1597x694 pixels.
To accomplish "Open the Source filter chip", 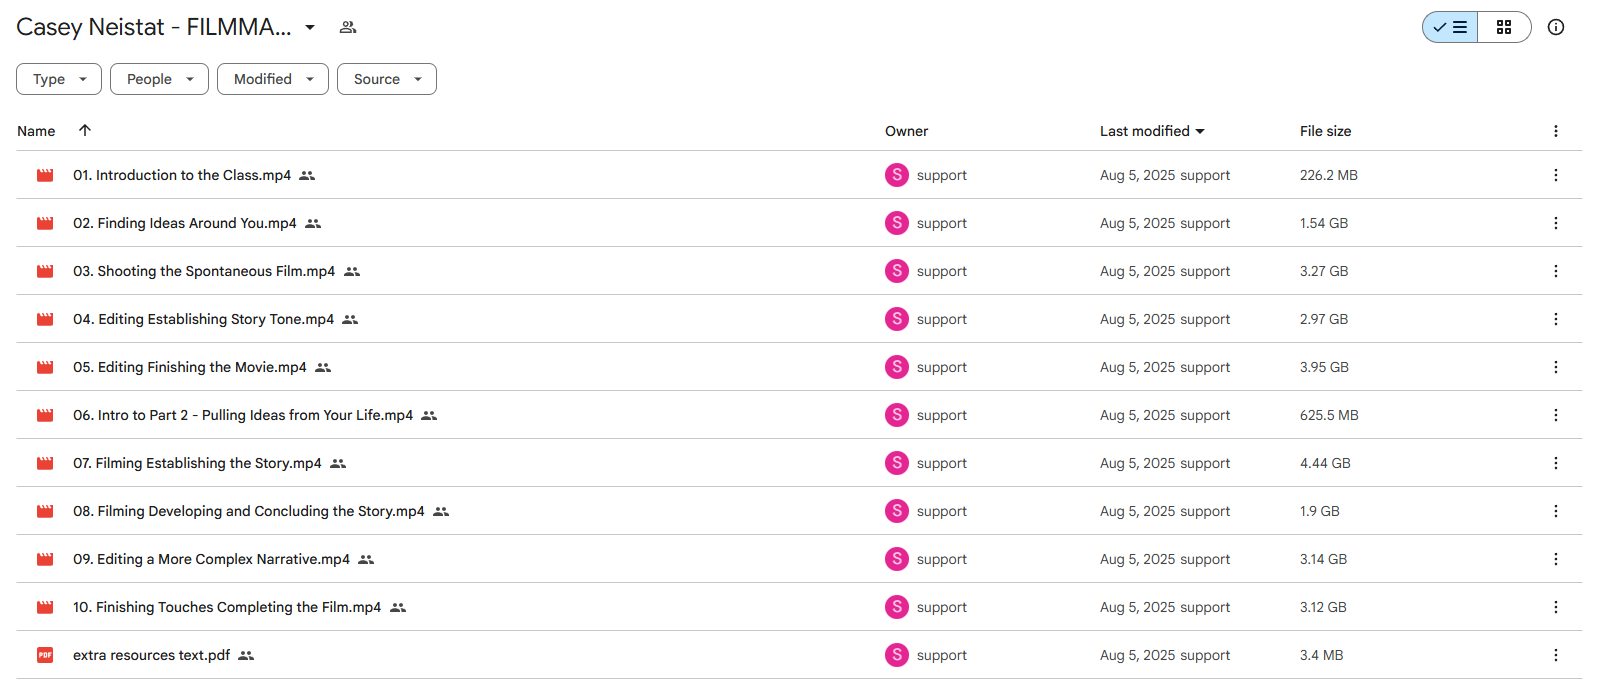I will [x=387, y=79].
